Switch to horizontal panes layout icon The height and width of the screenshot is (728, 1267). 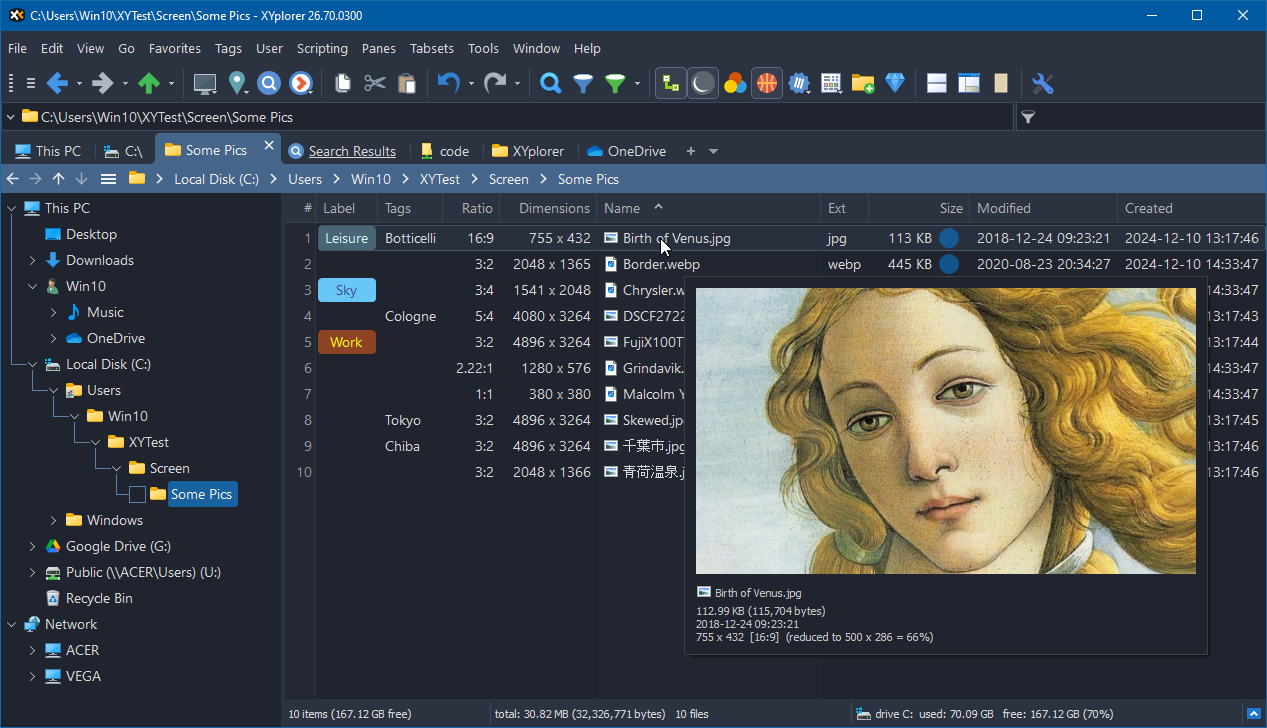tap(936, 83)
